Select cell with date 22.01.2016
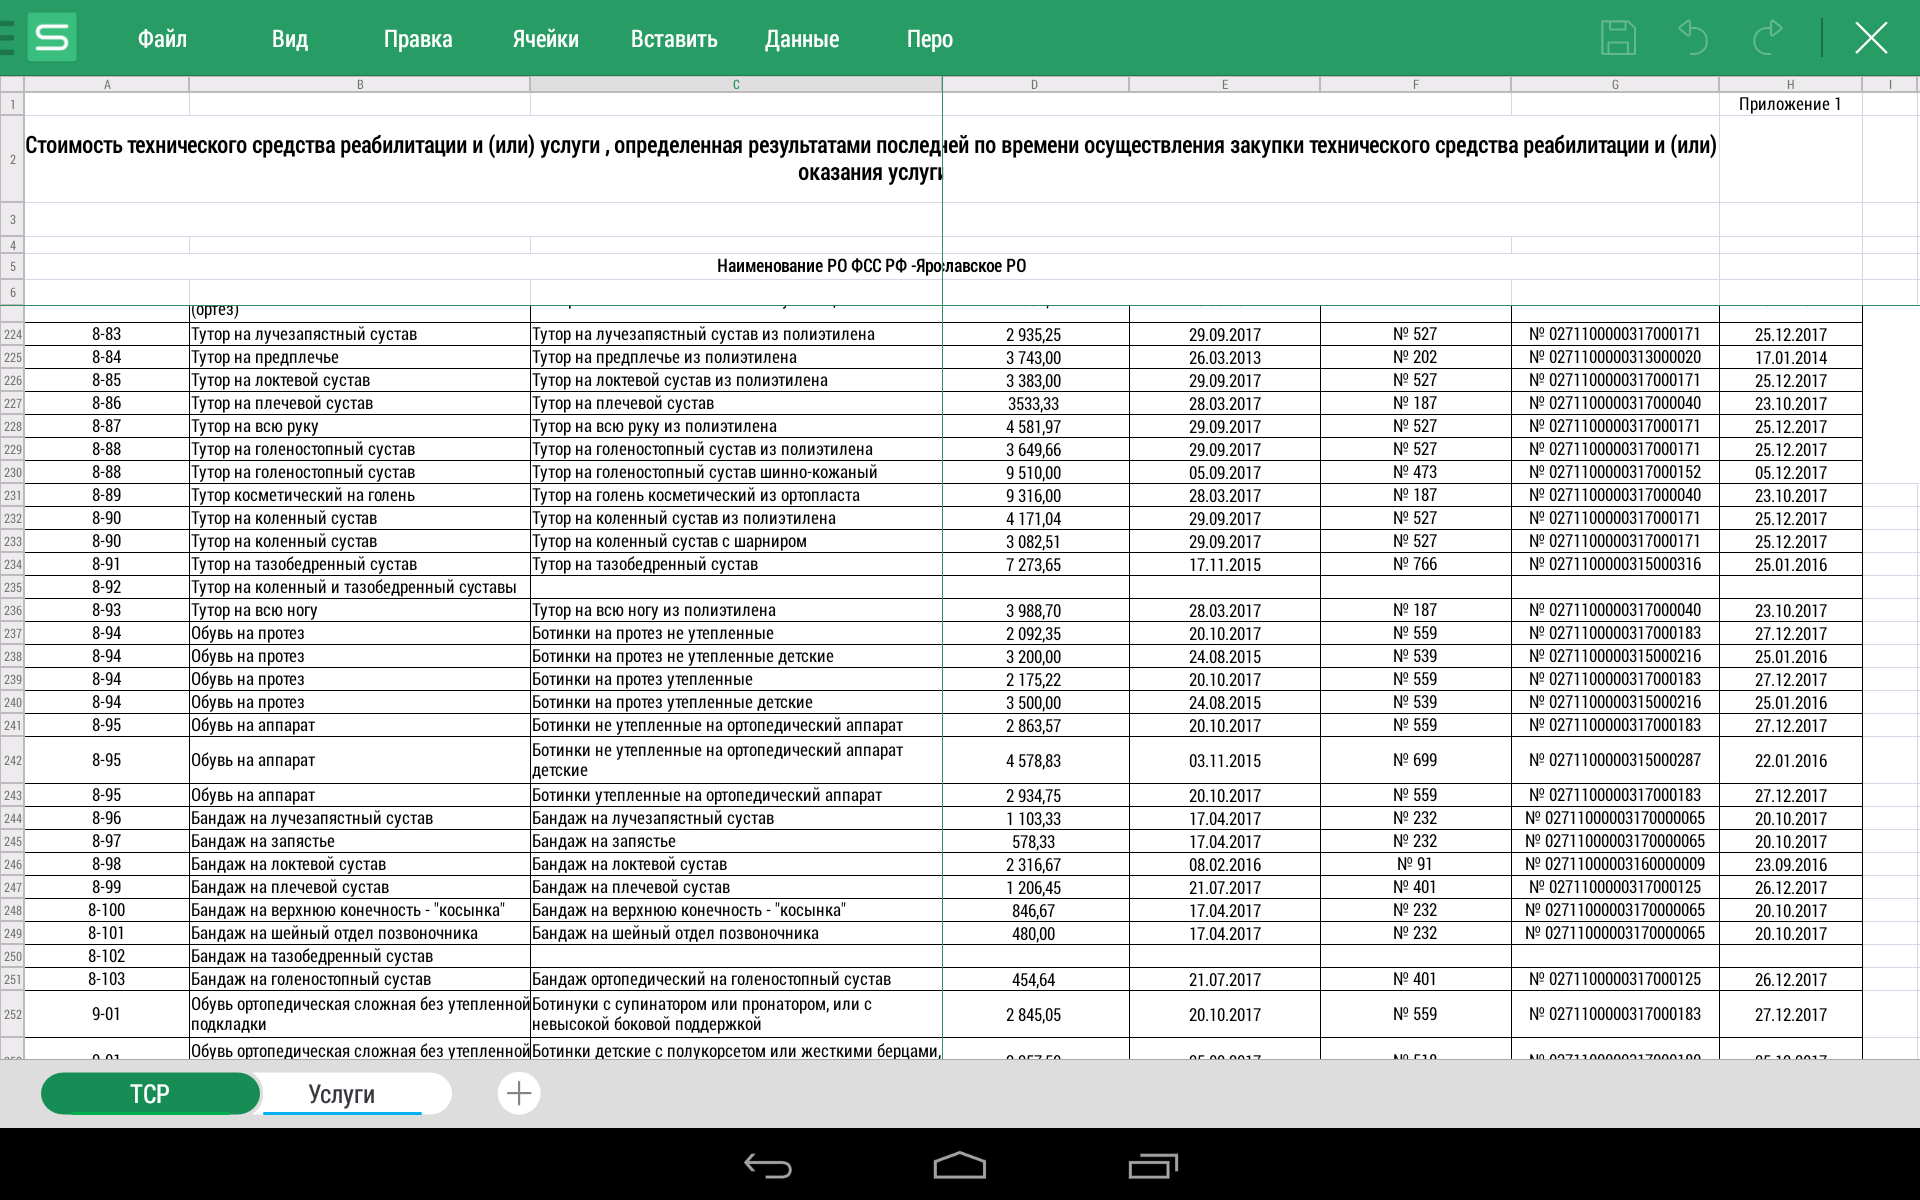 tap(1791, 761)
